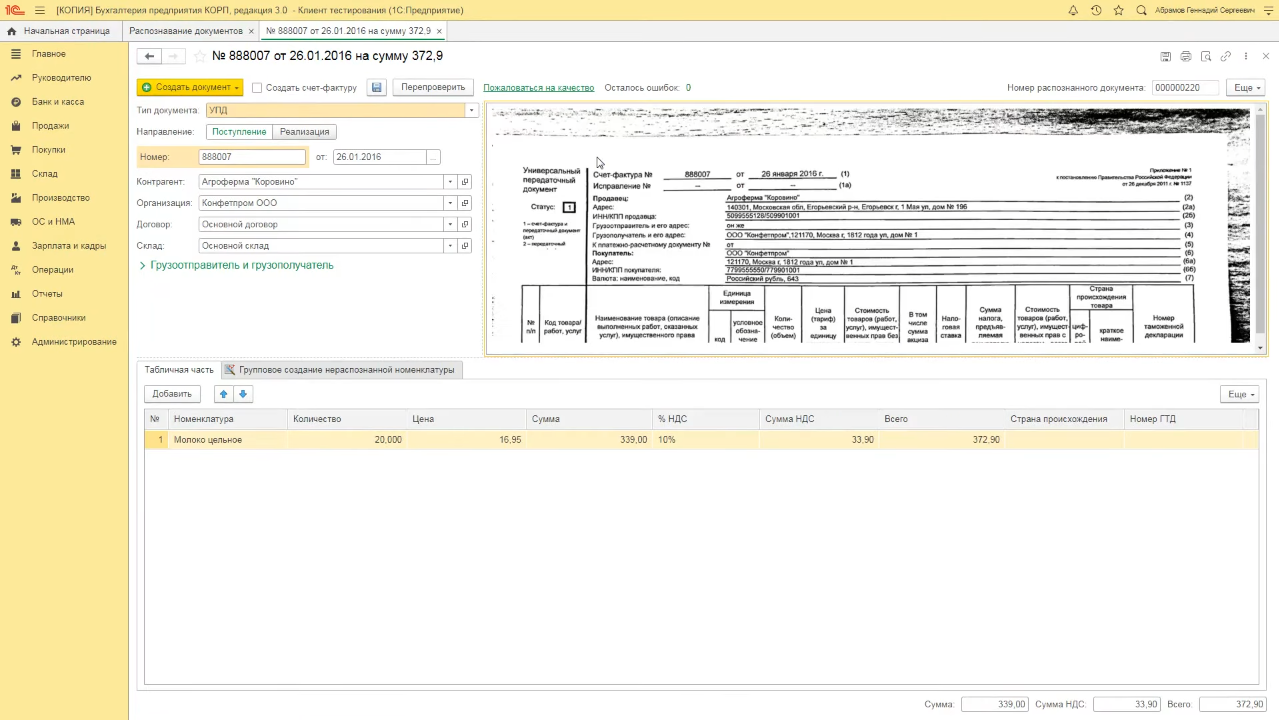Open Контрагент record with open-form icon
This screenshot has width=1279, height=720.
point(465,182)
